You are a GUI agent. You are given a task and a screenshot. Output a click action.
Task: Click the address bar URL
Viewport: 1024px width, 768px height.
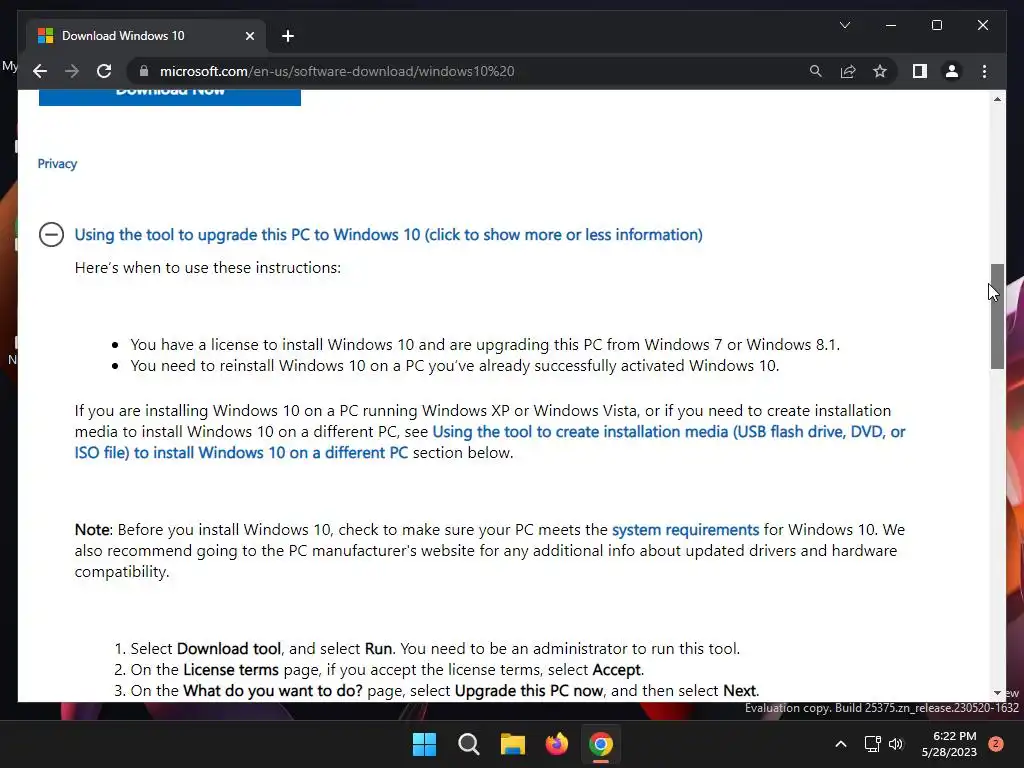337,71
